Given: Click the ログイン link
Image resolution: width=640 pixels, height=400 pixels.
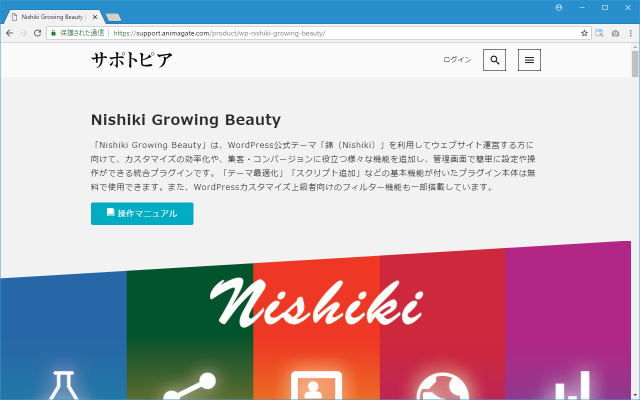Looking at the screenshot, I should [457, 60].
